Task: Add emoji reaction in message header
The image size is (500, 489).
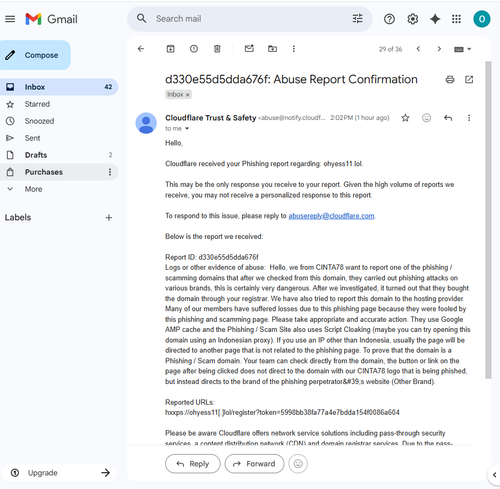Action: point(426,118)
